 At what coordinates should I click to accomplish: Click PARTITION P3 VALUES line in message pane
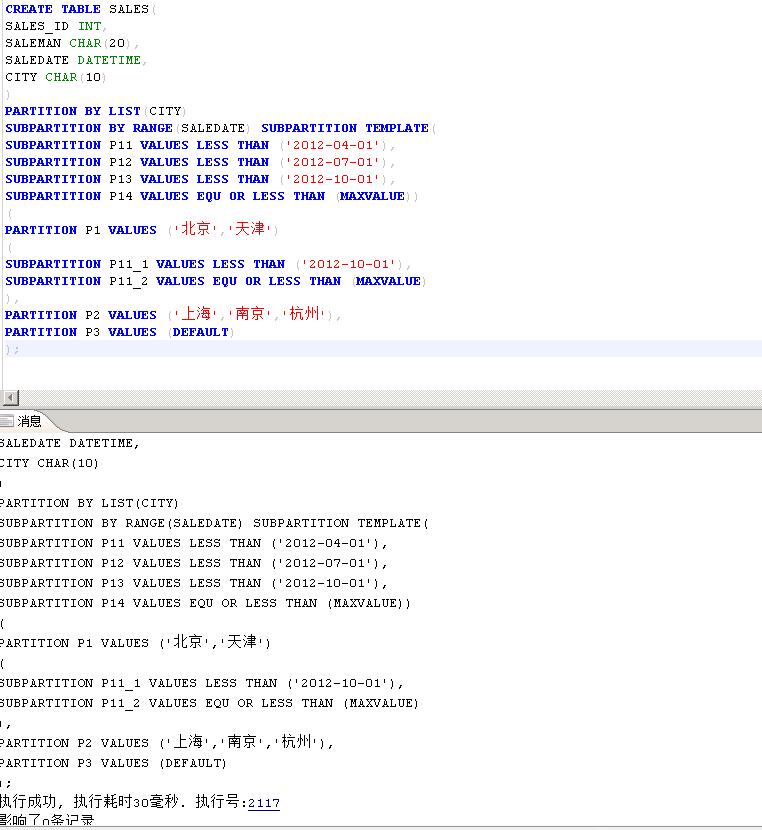tap(113, 763)
